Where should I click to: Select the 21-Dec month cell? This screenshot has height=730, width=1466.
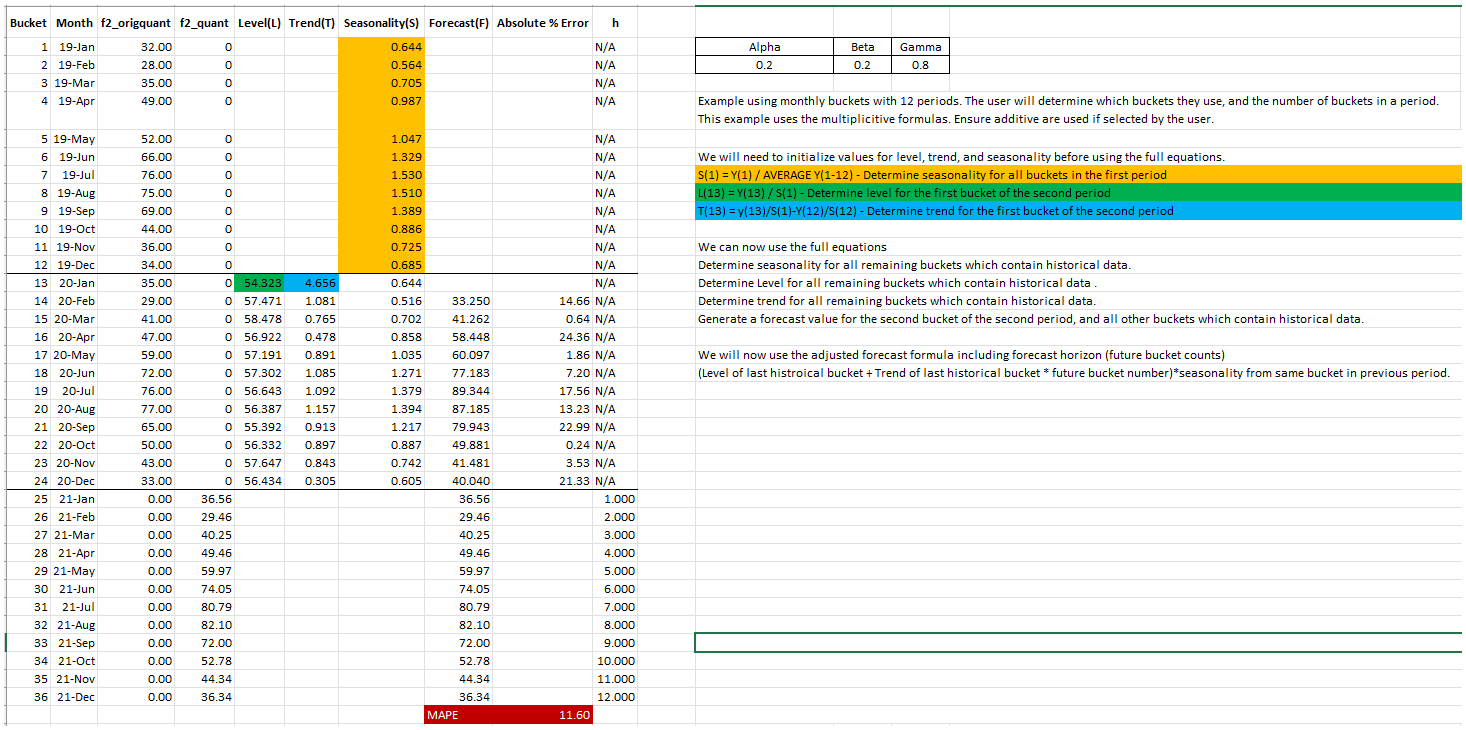pos(75,697)
